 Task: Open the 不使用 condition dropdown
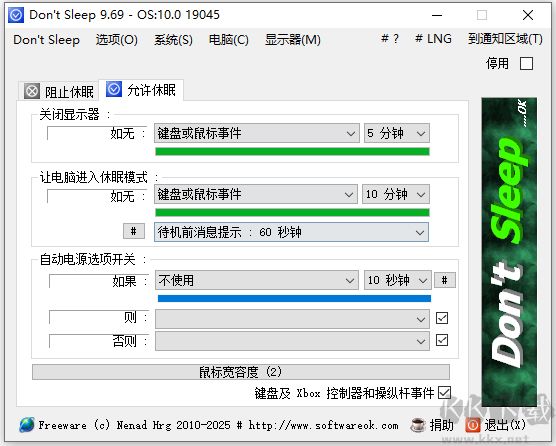256,280
